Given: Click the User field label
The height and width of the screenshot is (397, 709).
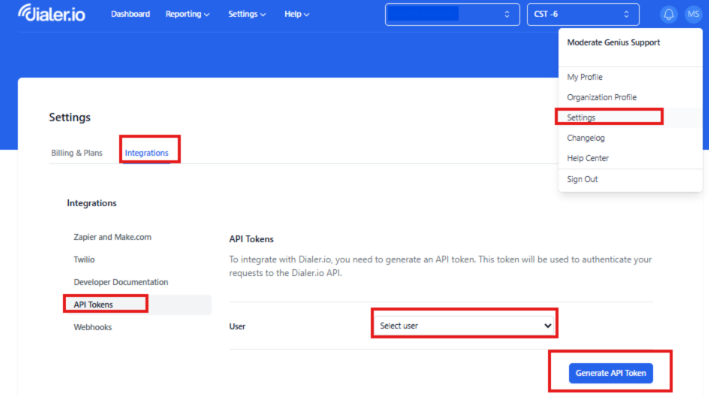Looking at the screenshot, I should 237,326.
